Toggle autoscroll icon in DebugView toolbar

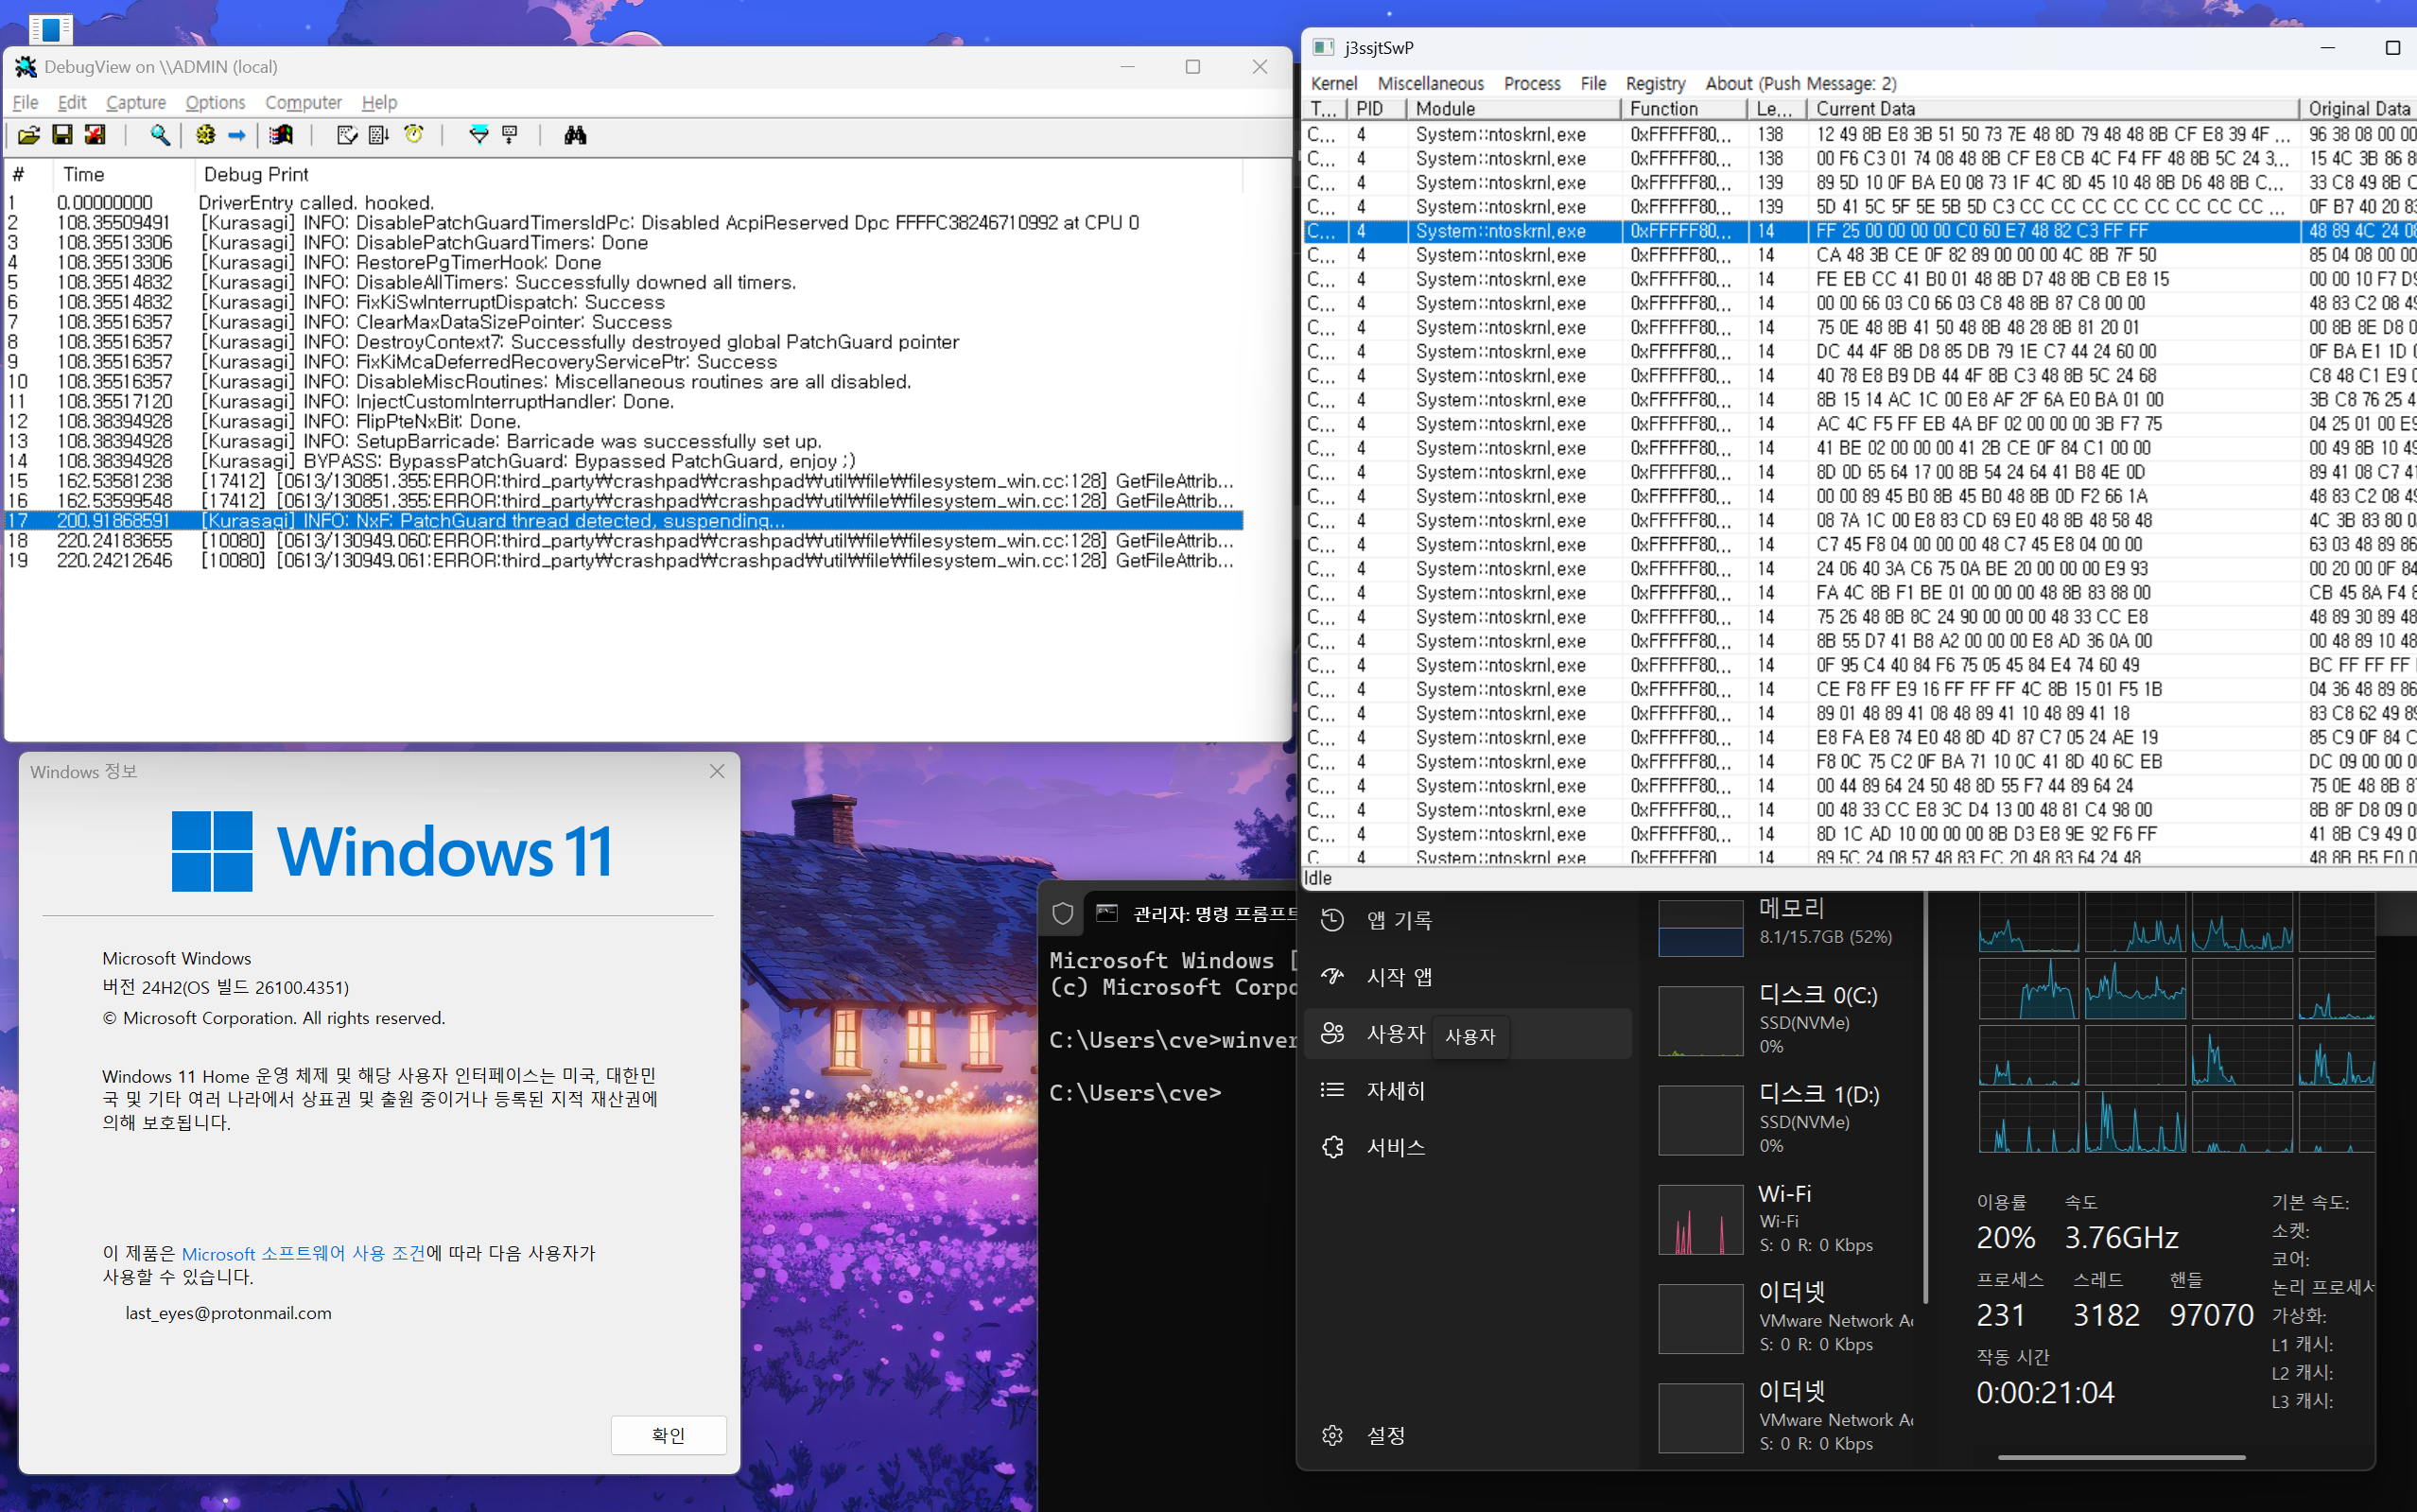tap(378, 135)
